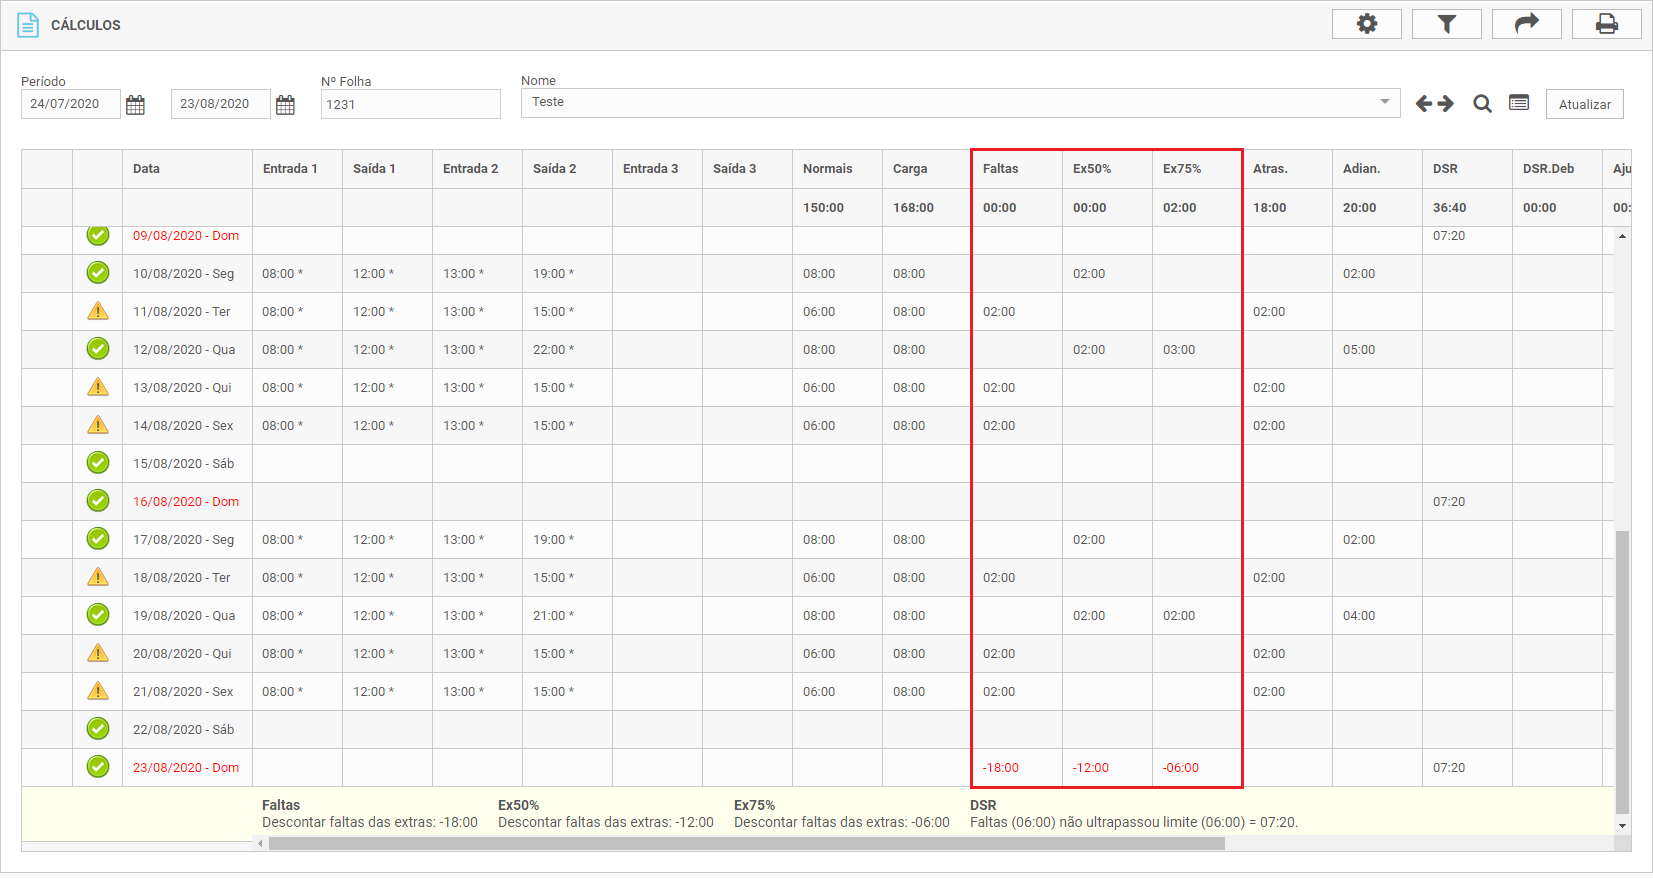Click the left-right navigation arrows icon
Screen dimensions: 1653x885
(x=1434, y=104)
